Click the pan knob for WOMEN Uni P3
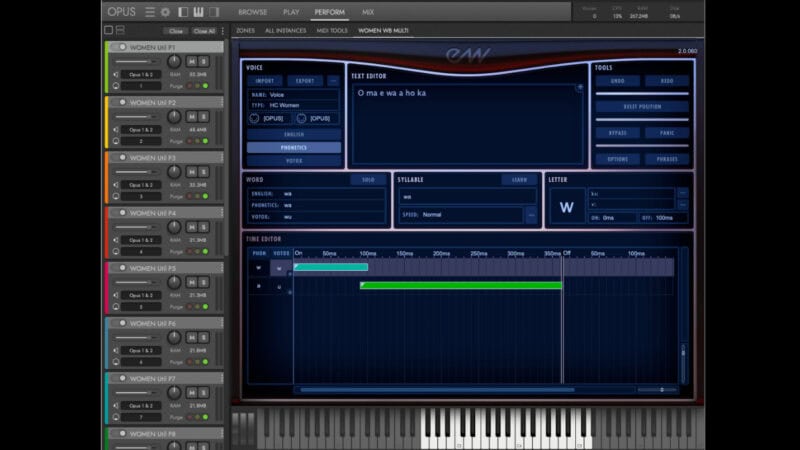Screen dimensions: 800x450 [x=175, y=172]
